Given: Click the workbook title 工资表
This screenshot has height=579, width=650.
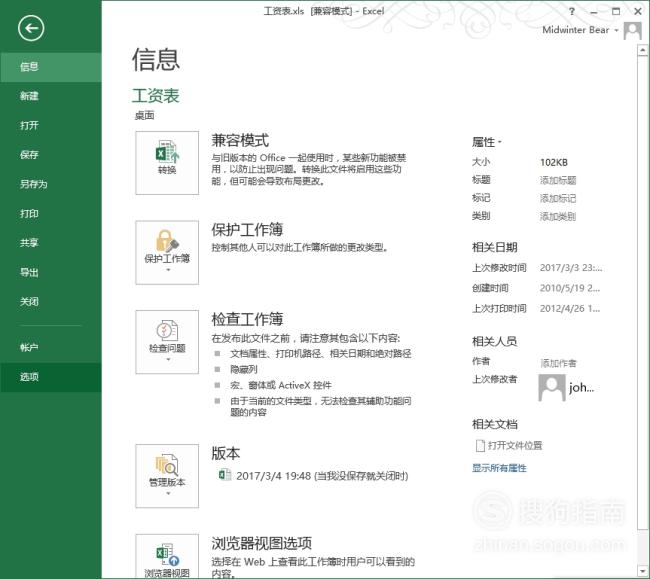Looking at the screenshot, I should pos(155,96).
